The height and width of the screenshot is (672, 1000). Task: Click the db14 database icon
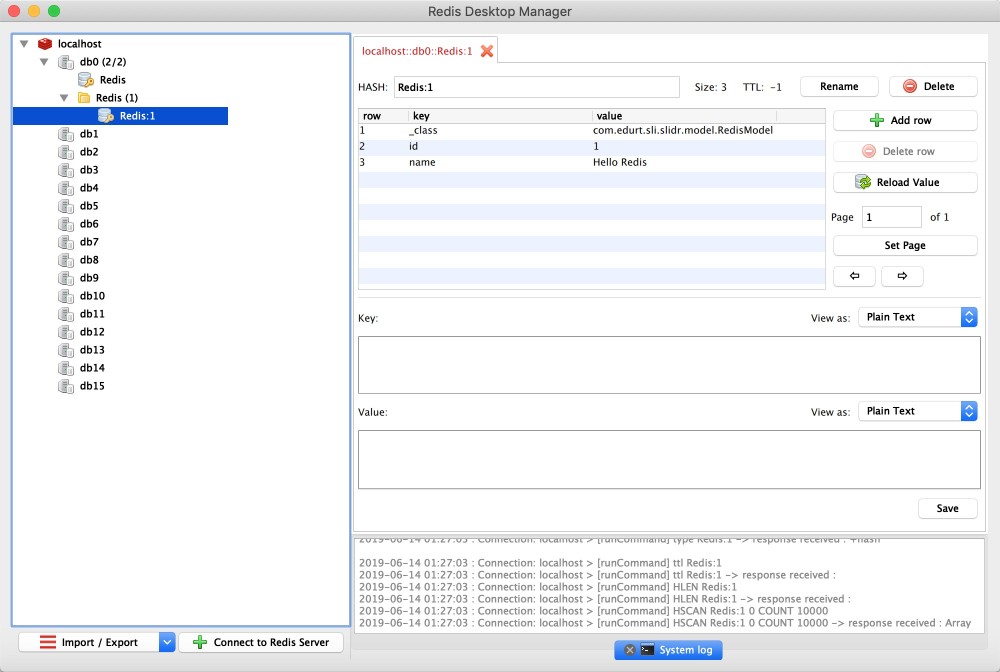[66, 368]
